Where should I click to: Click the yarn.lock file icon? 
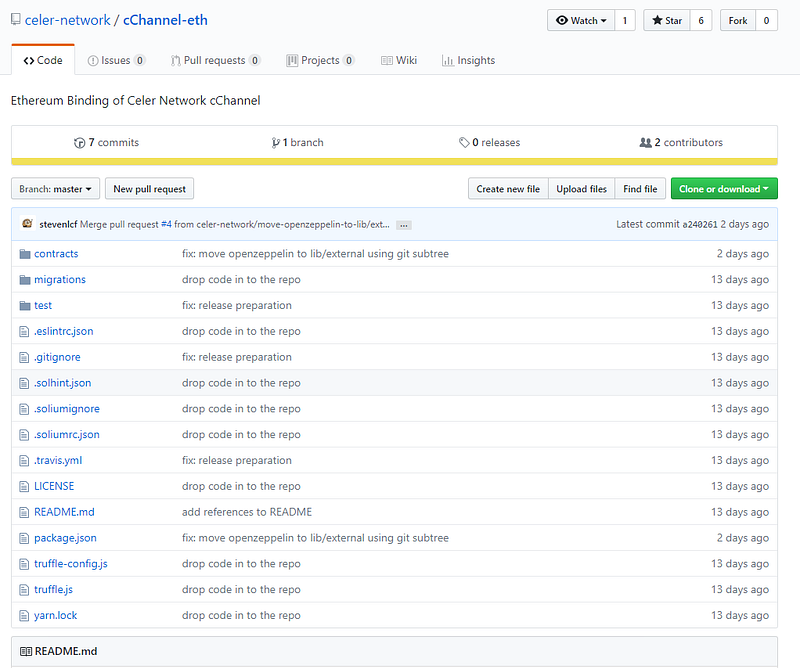[x=24, y=616]
